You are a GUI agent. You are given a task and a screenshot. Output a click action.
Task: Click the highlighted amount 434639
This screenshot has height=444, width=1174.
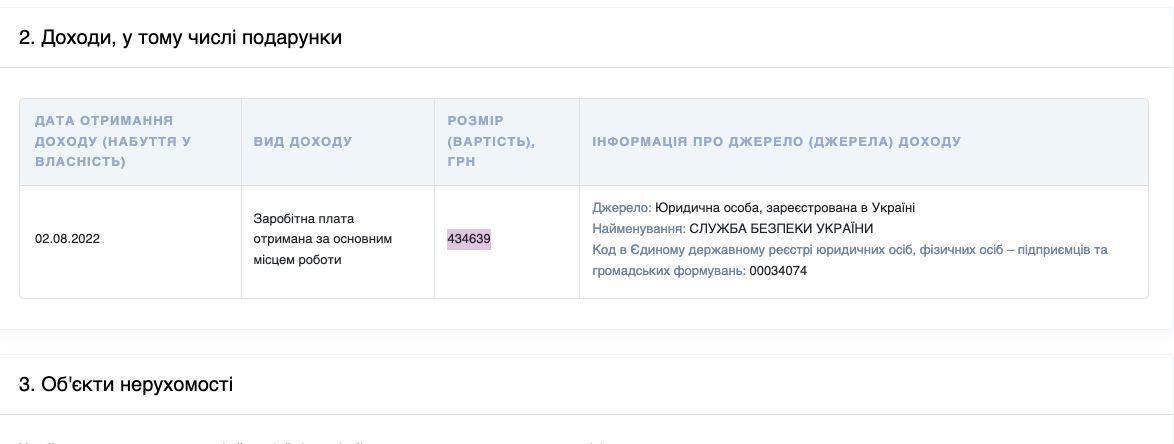click(469, 239)
